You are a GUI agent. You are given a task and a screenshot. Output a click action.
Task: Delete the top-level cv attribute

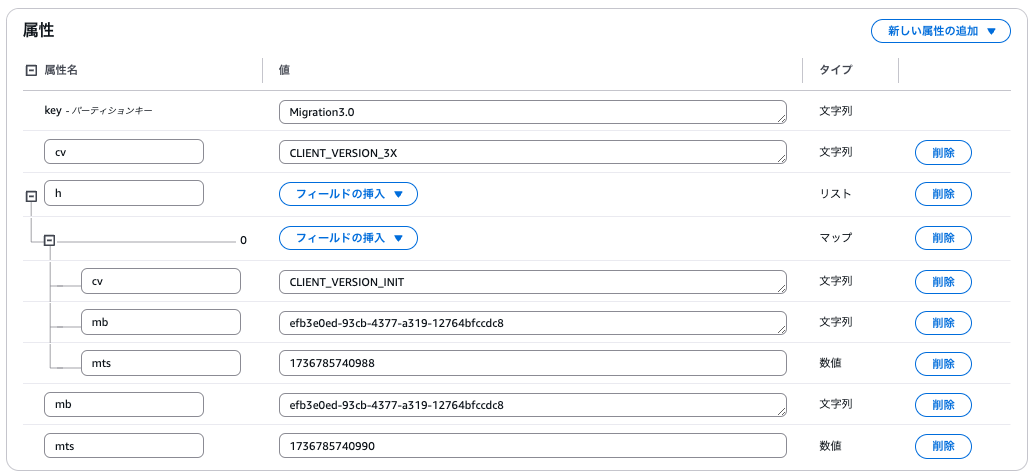(x=943, y=152)
